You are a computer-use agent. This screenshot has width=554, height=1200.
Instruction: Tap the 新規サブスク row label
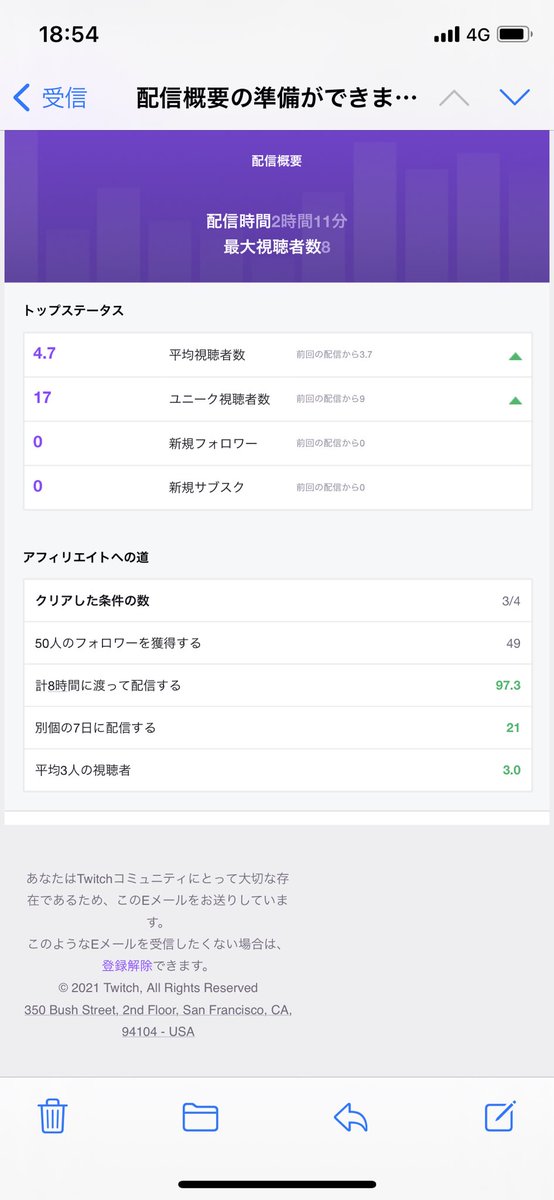(206, 487)
